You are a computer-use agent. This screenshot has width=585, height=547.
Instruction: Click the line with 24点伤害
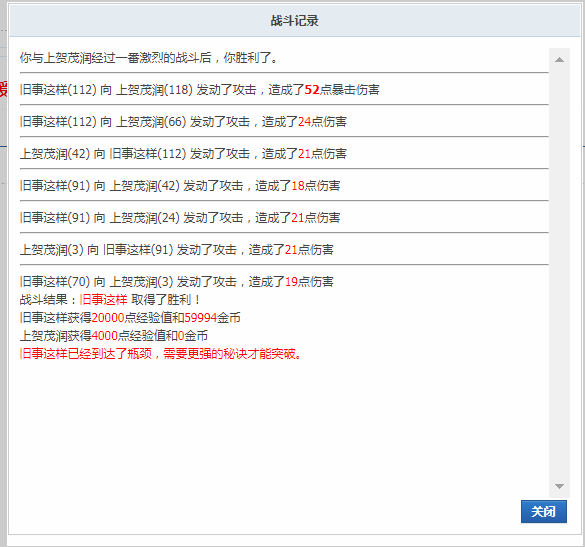tap(183, 122)
